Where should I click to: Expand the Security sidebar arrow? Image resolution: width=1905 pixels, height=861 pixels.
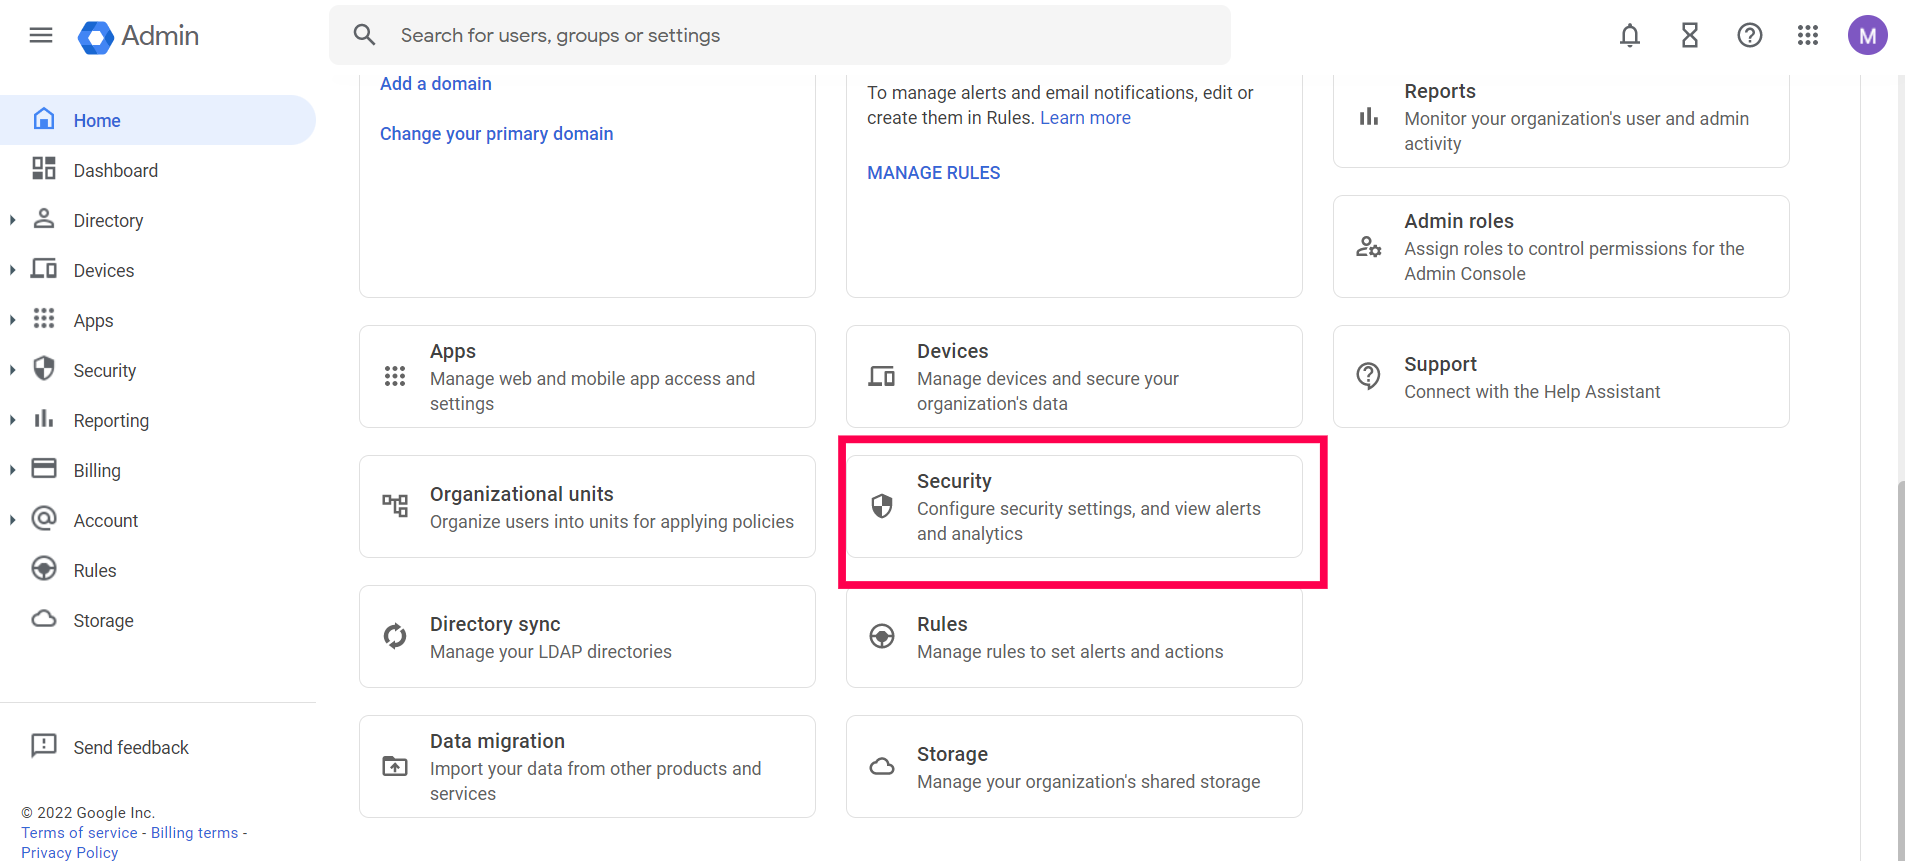[x=13, y=370]
